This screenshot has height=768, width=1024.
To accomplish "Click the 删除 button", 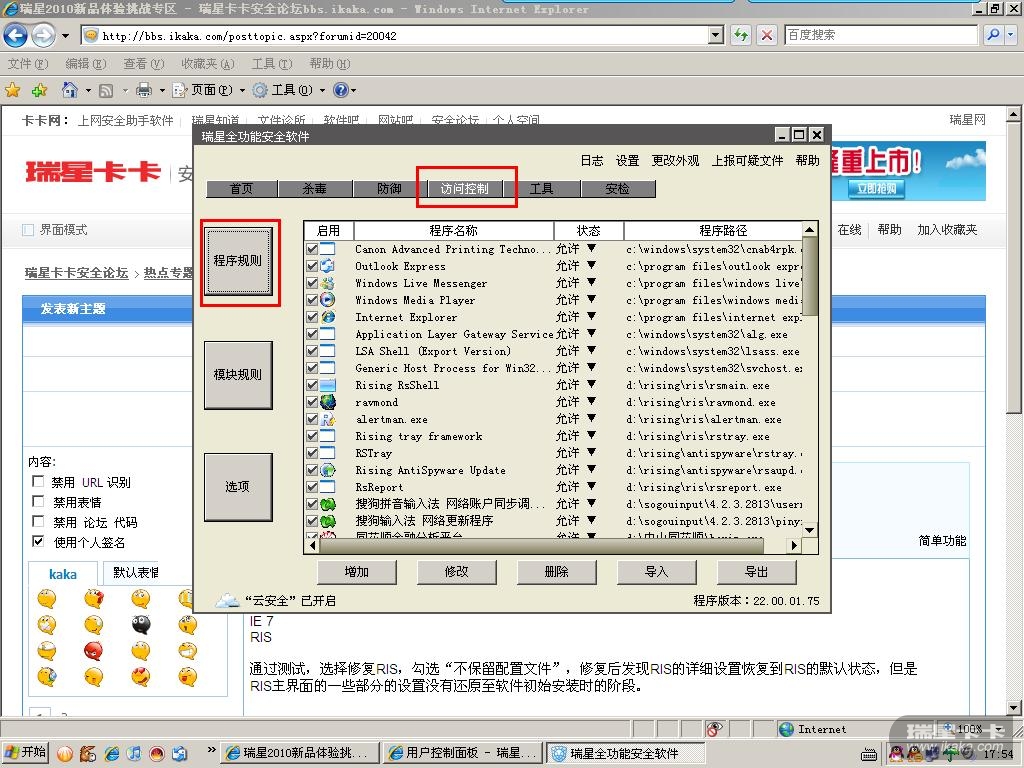I will tap(556, 572).
